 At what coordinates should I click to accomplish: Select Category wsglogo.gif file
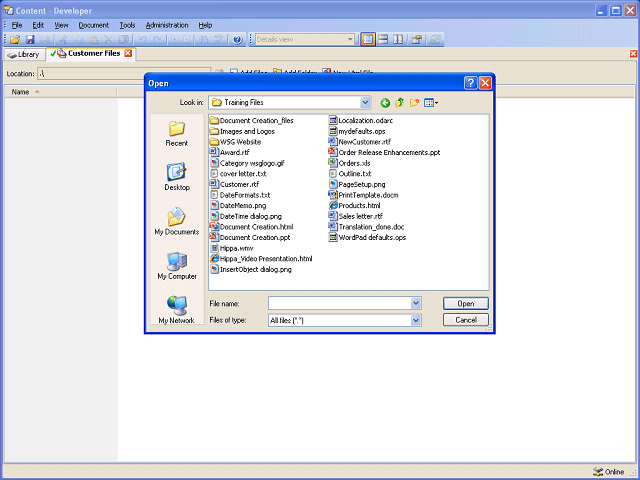(x=247, y=163)
